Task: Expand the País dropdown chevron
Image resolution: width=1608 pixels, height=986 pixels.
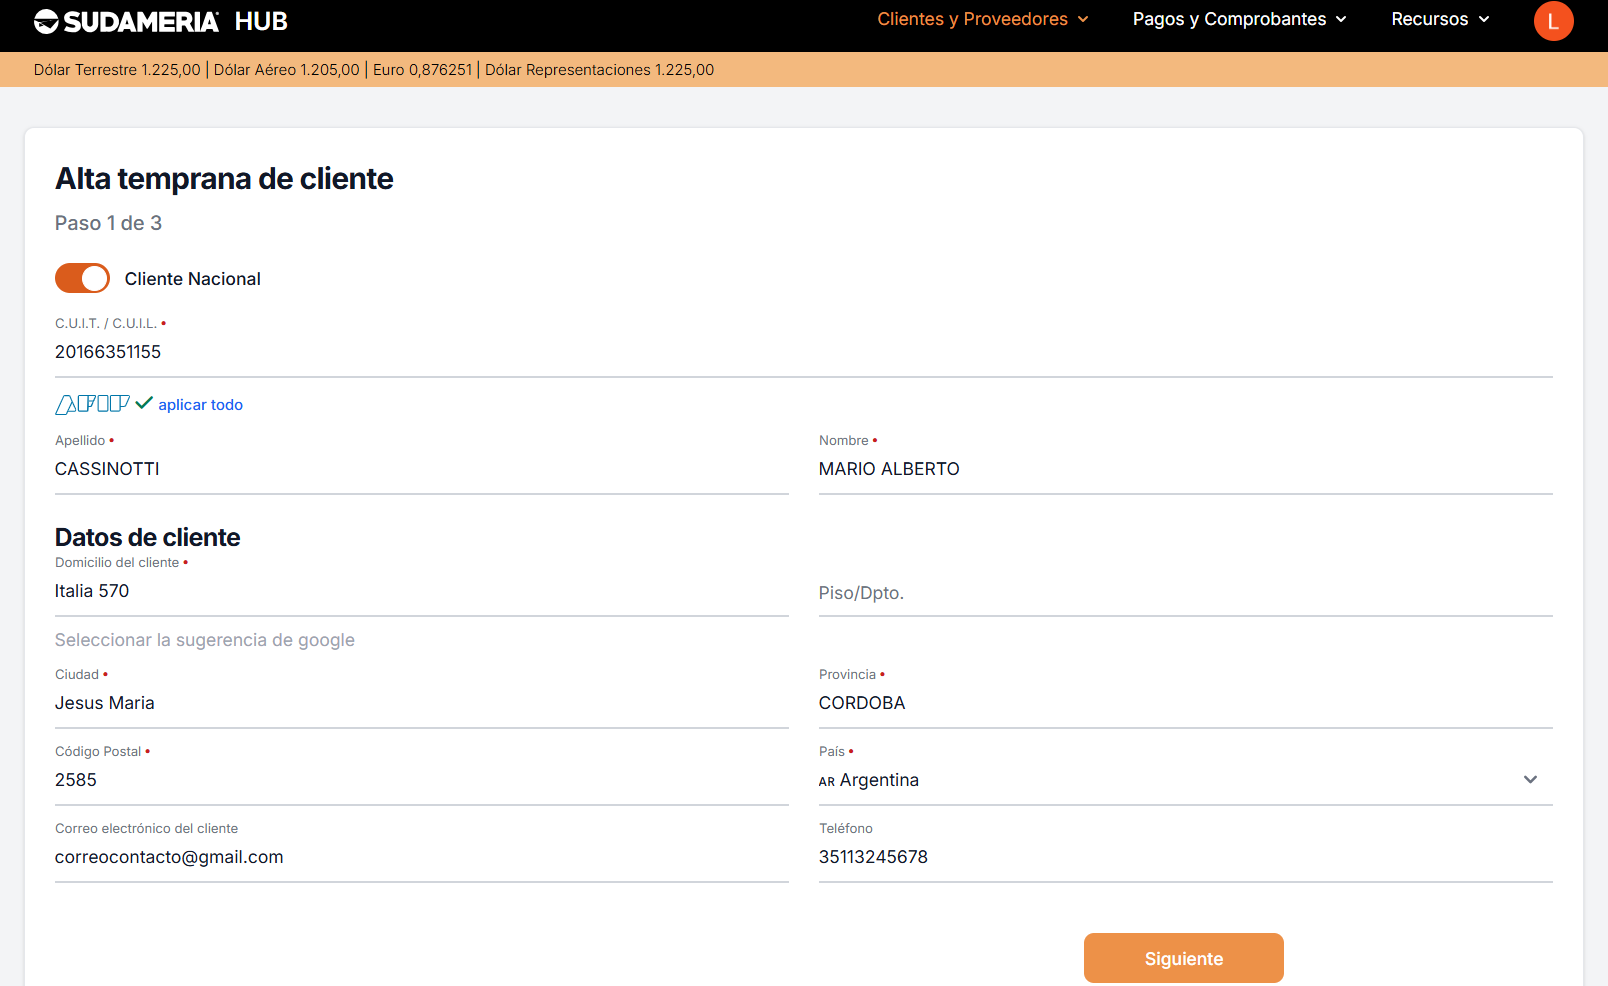Action: (x=1529, y=780)
